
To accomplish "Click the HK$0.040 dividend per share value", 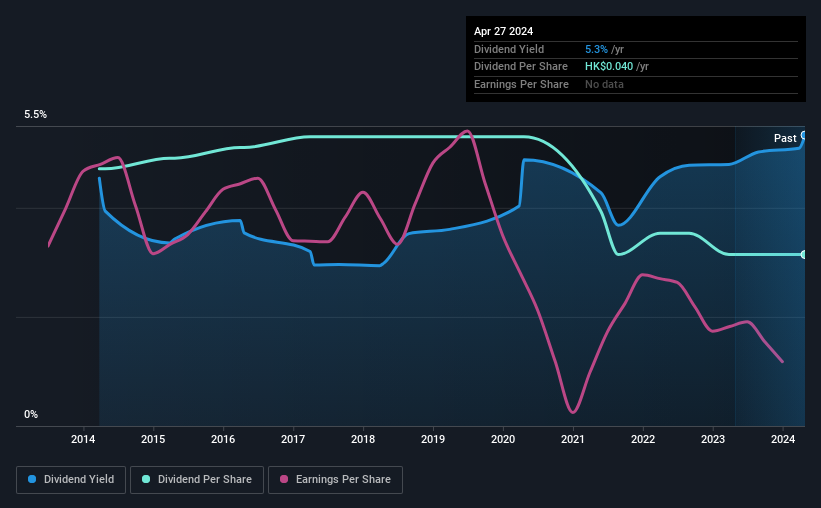I will coord(609,67).
